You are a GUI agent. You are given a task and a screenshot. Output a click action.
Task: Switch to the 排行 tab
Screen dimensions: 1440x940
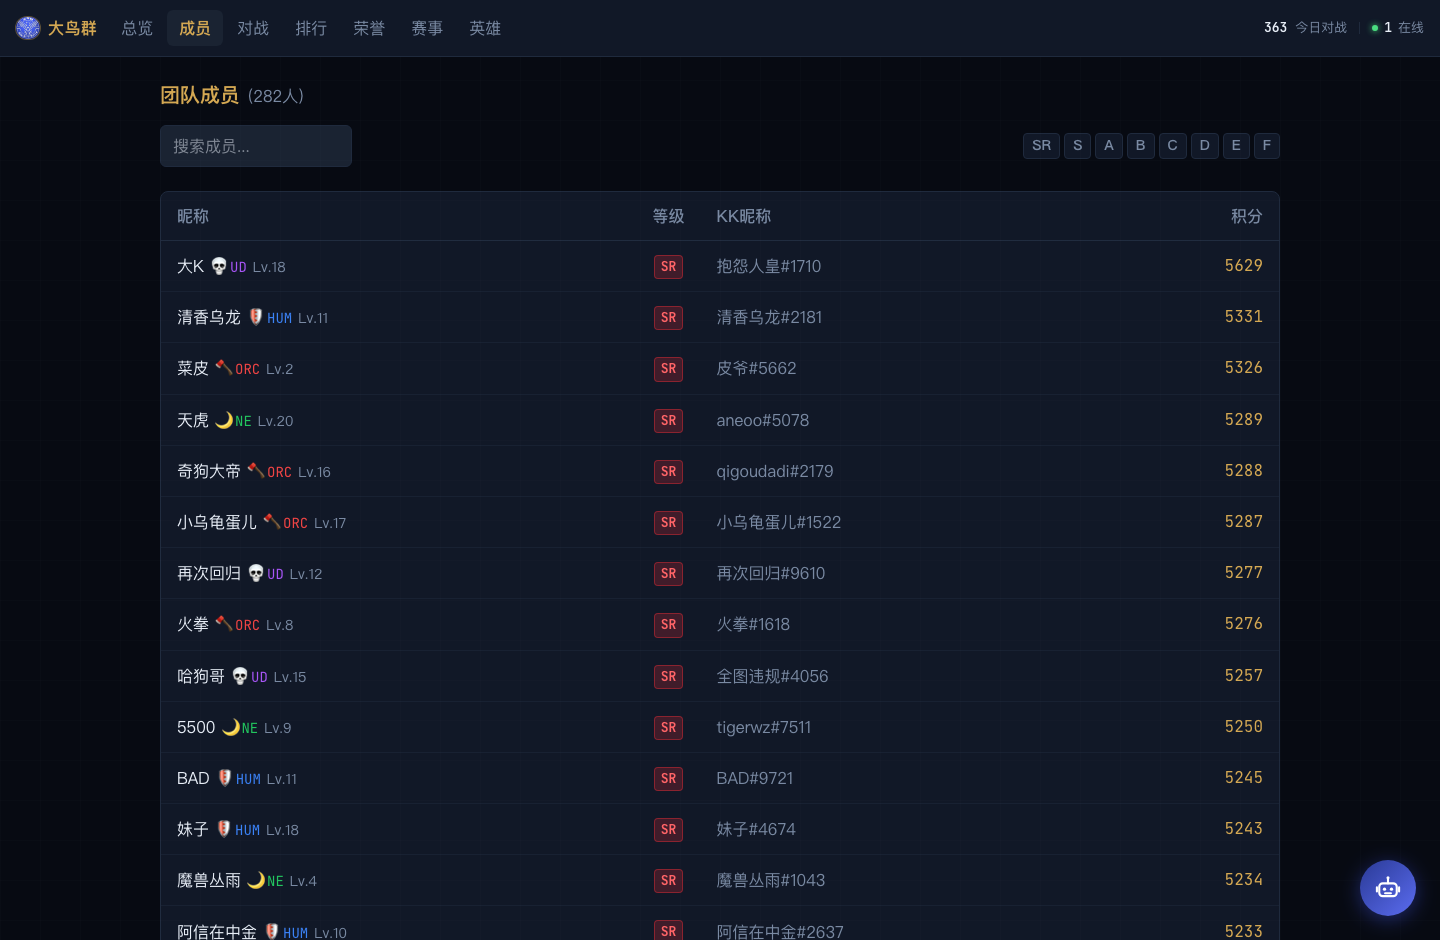coord(311,28)
